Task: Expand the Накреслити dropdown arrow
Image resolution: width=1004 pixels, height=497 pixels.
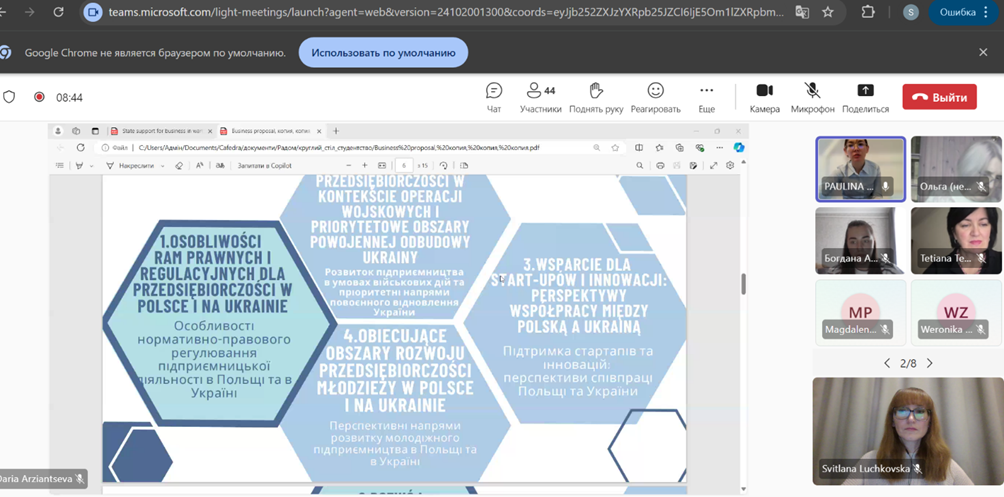Action: (x=162, y=165)
